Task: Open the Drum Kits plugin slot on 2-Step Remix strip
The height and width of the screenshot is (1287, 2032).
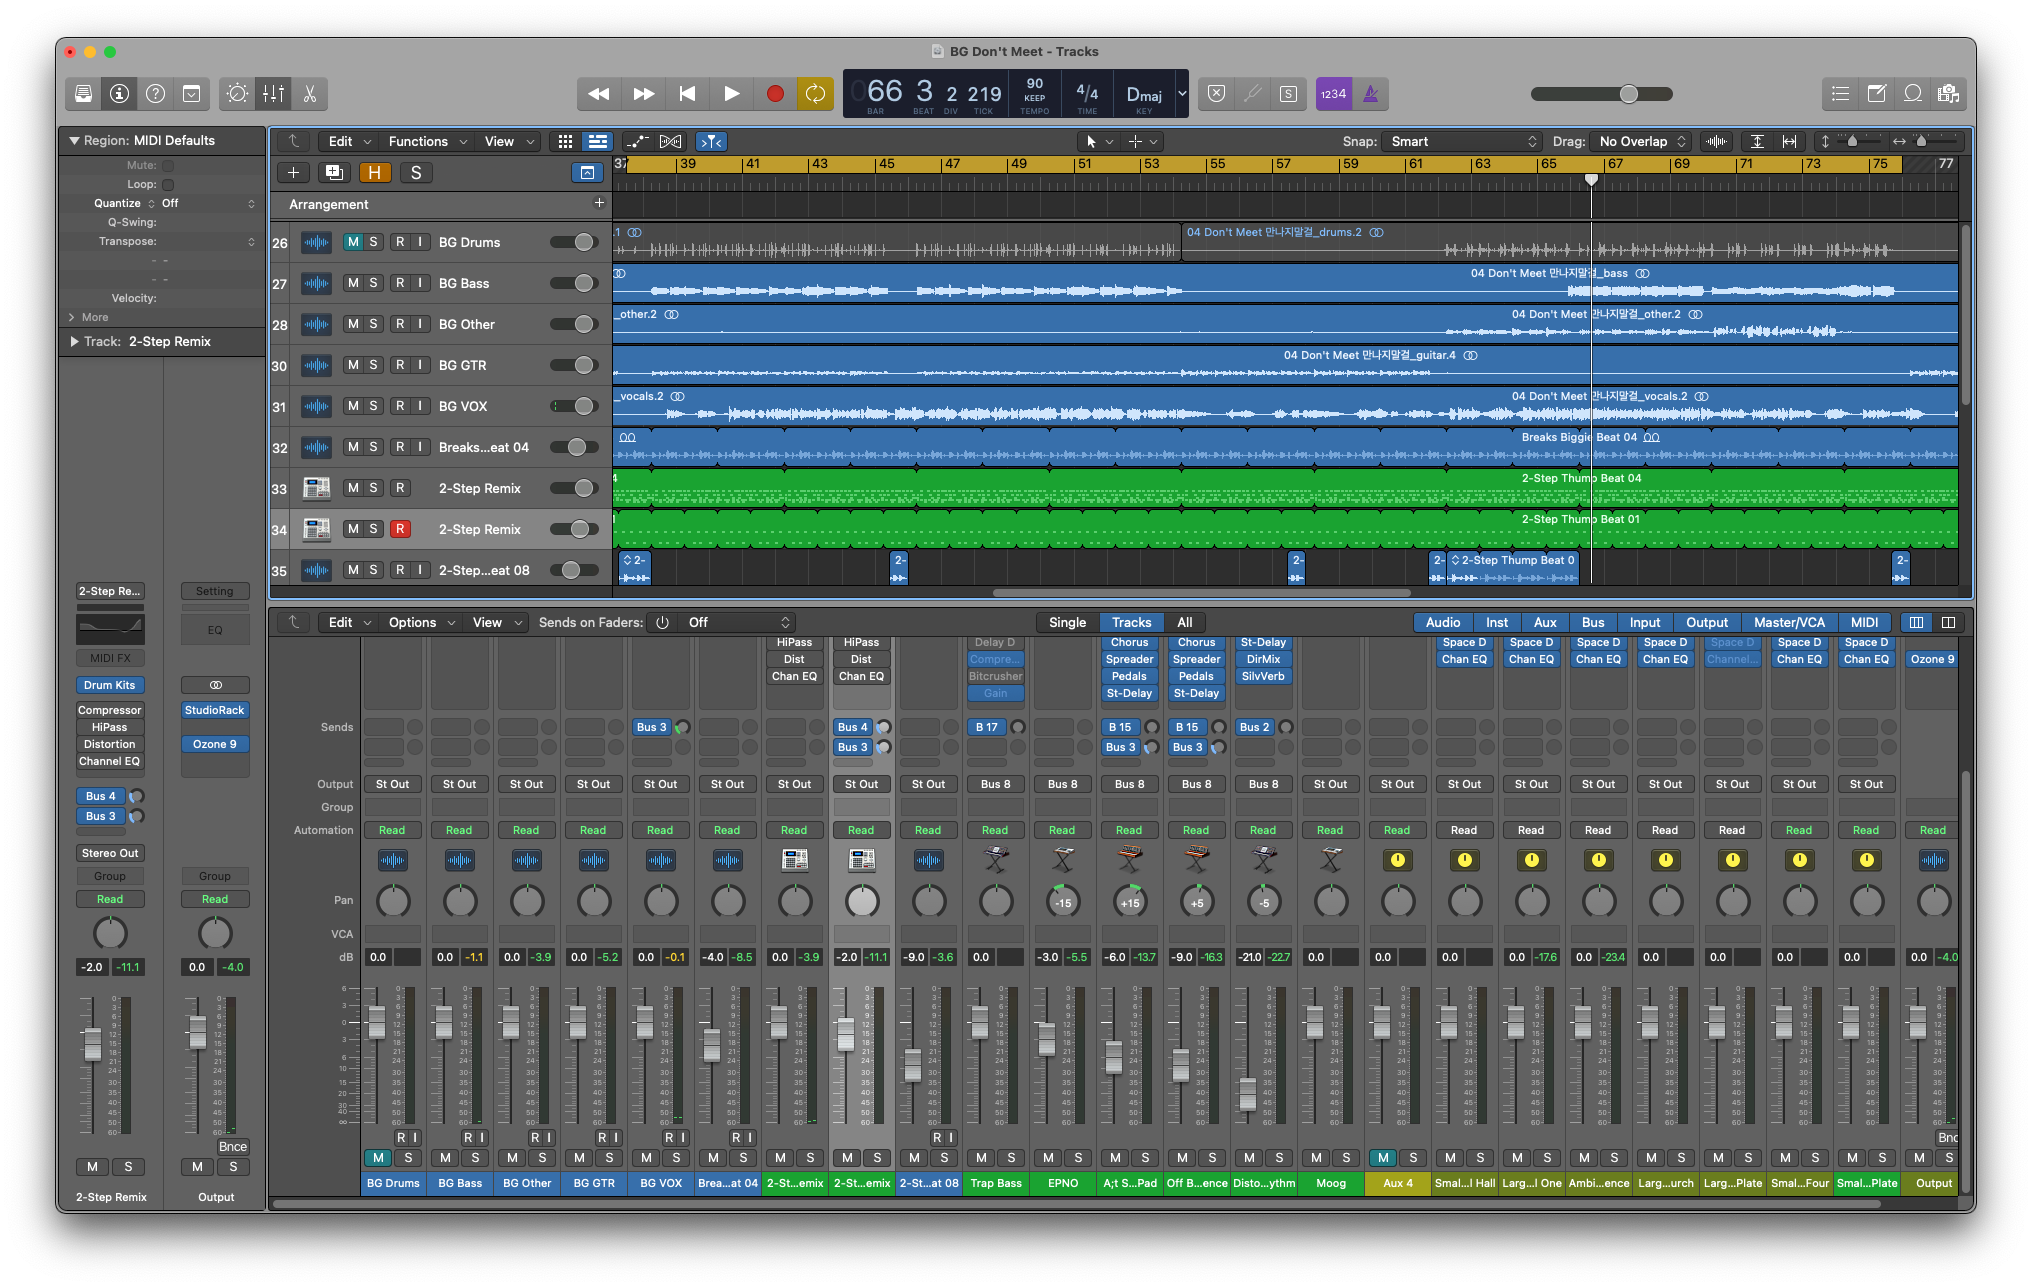Action: [109, 685]
